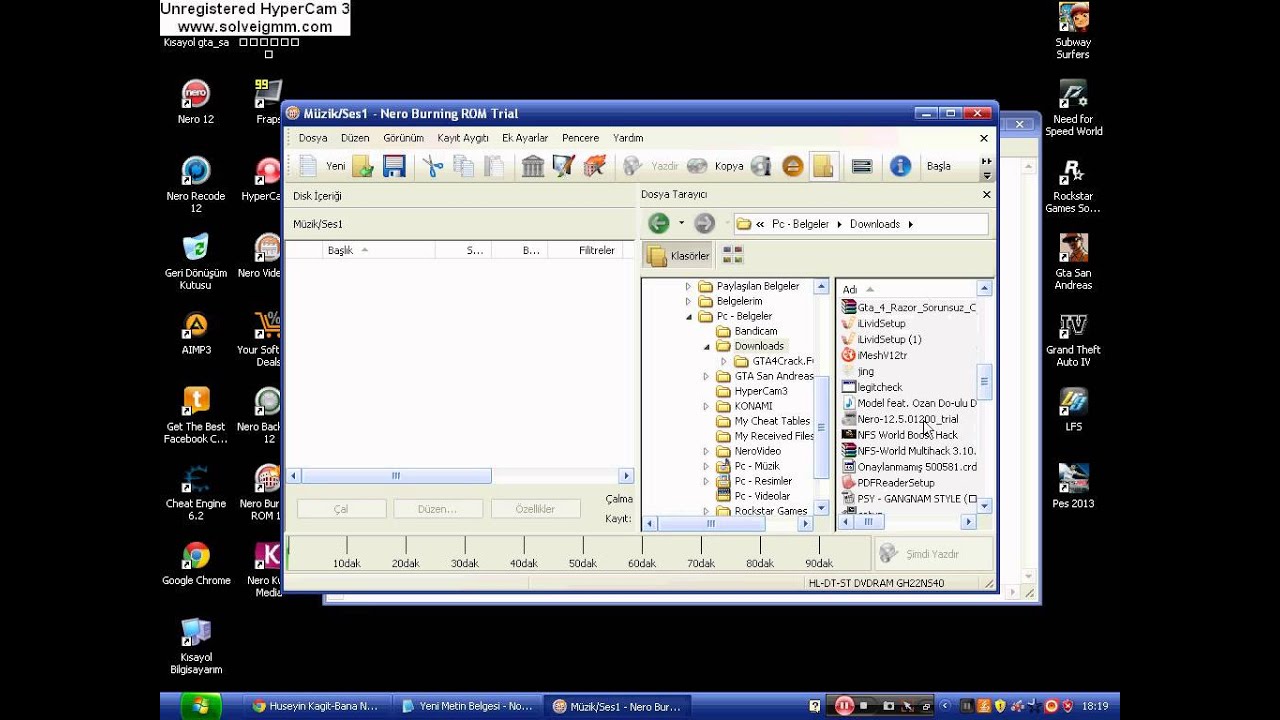1280x720 pixels.
Task: Select the iMeshV12tr file
Action: (x=881, y=355)
